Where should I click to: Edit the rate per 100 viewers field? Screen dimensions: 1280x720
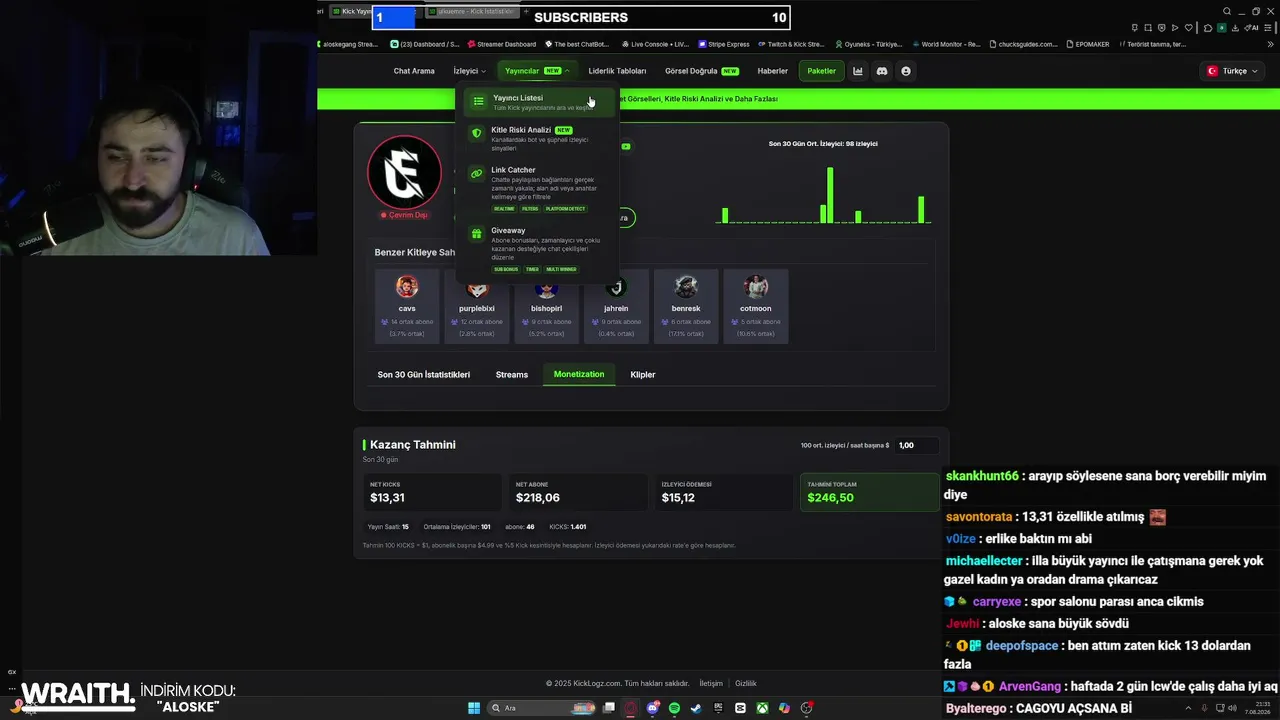point(917,445)
